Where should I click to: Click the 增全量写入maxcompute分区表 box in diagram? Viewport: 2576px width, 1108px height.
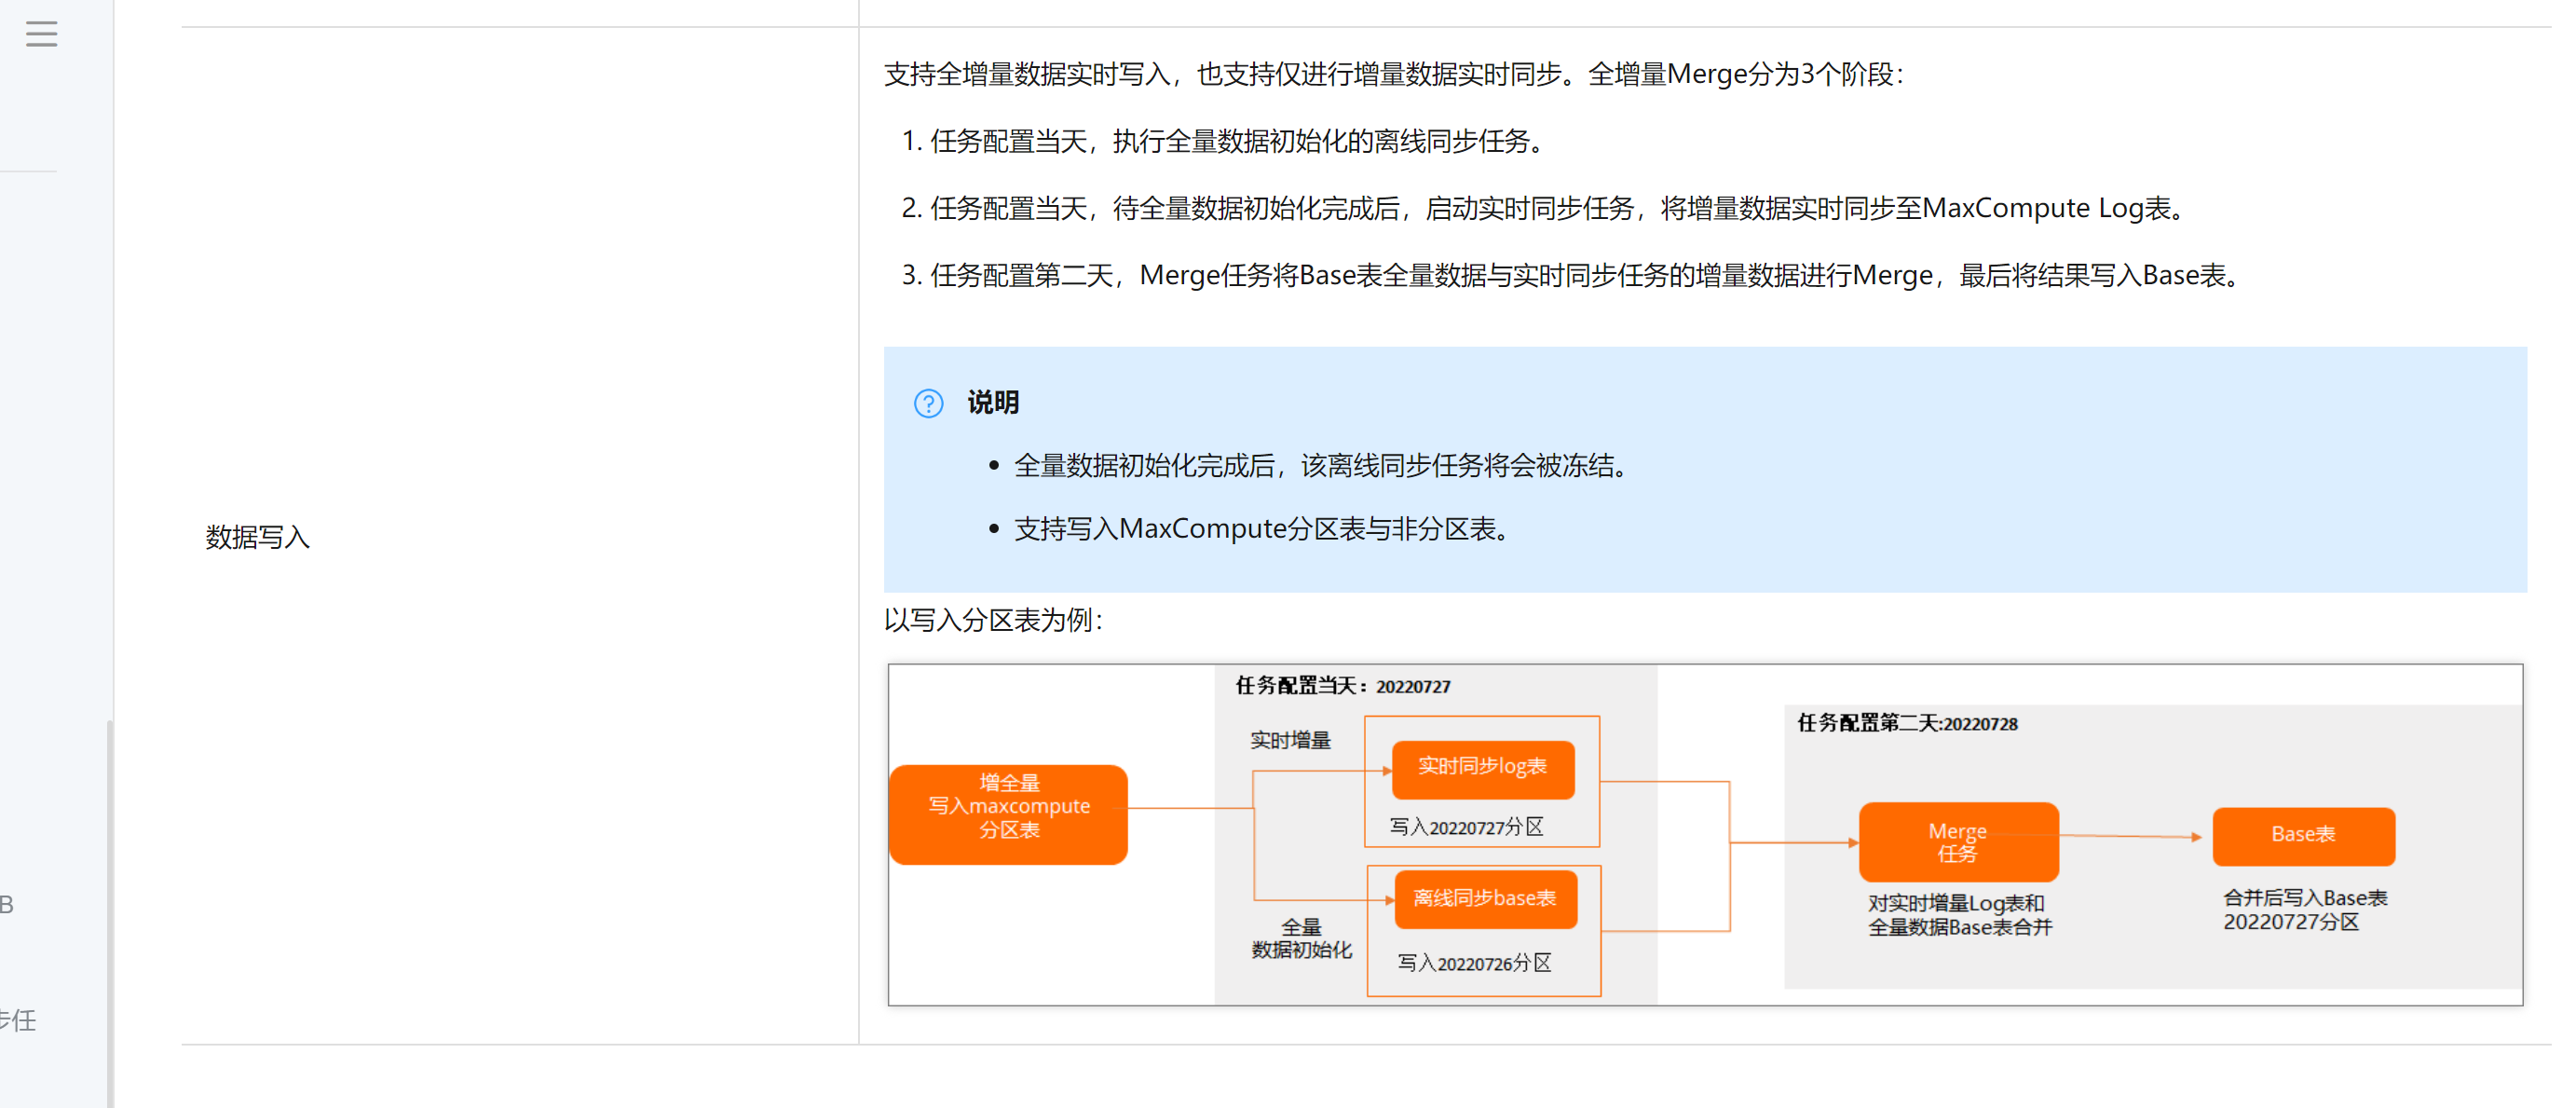pos(1008,814)
